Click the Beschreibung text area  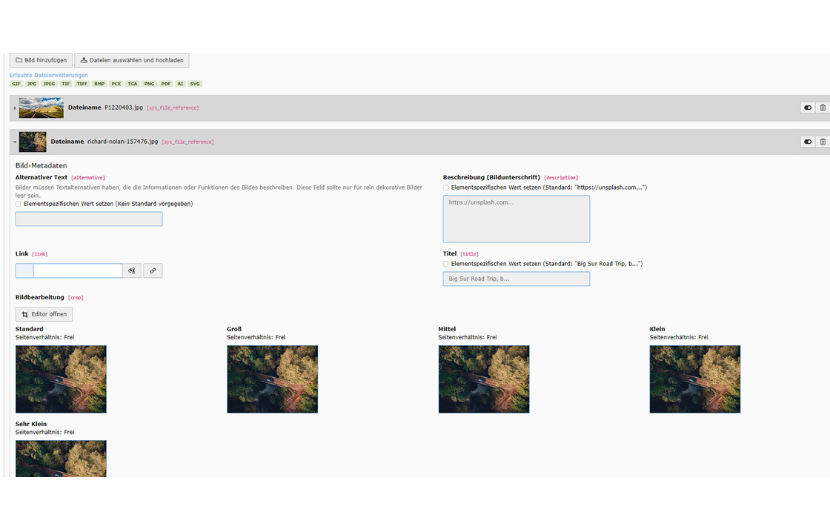516,219
